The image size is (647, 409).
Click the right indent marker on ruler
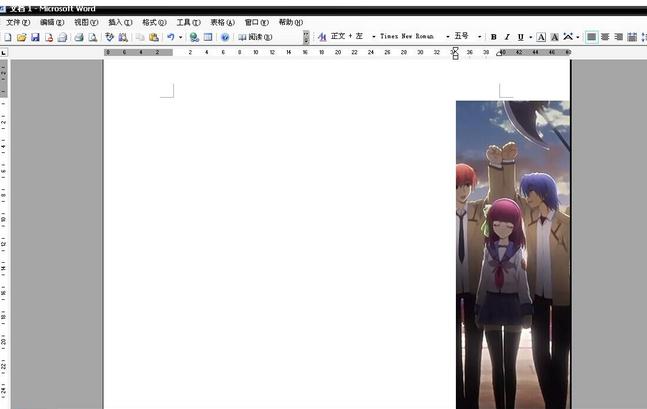(499, 53)
